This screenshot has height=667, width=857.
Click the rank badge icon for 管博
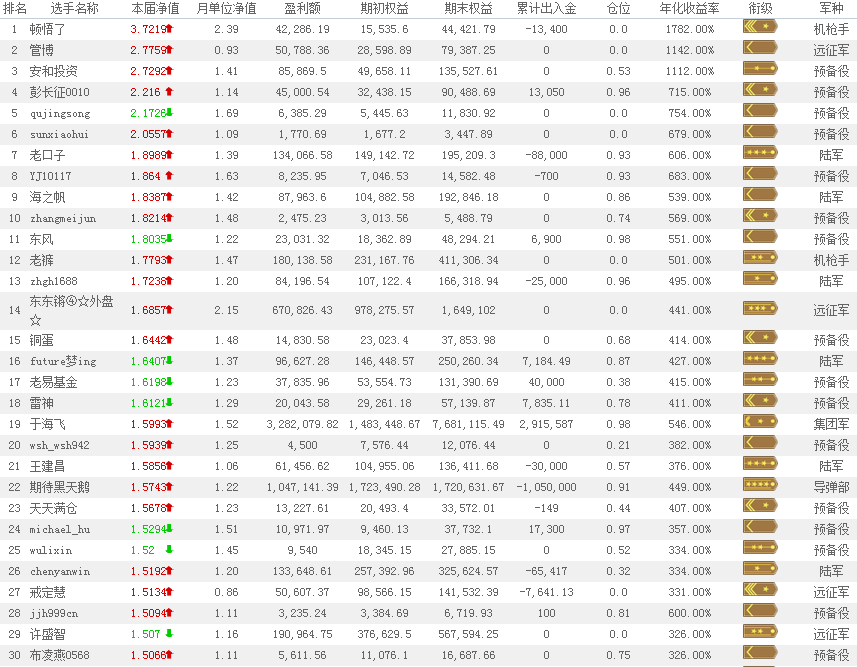760,48
